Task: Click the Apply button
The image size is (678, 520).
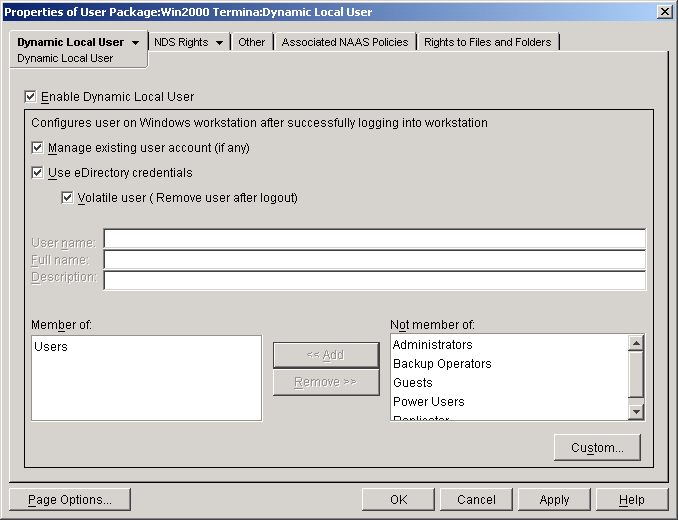Action: (554, 500)
